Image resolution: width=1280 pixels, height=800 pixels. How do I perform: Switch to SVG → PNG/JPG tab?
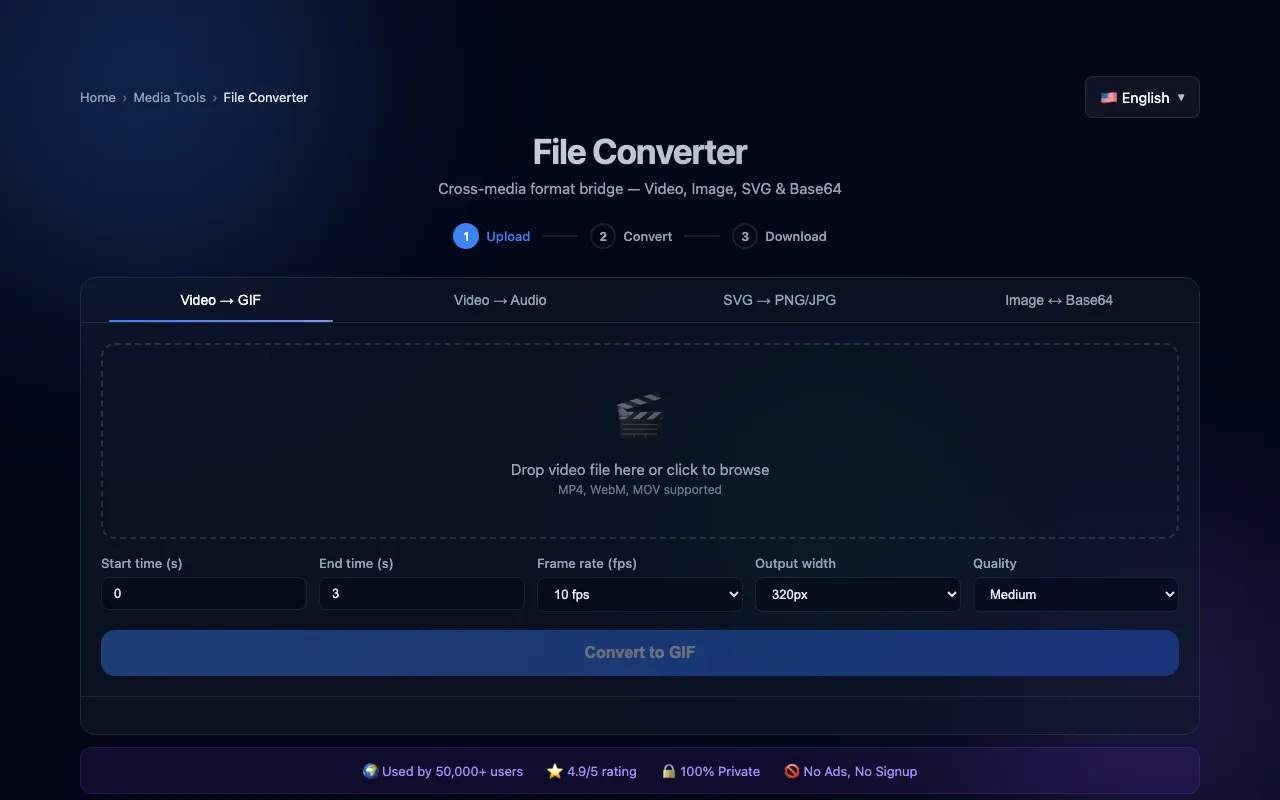pyautogui.click(x=780, y=300)
